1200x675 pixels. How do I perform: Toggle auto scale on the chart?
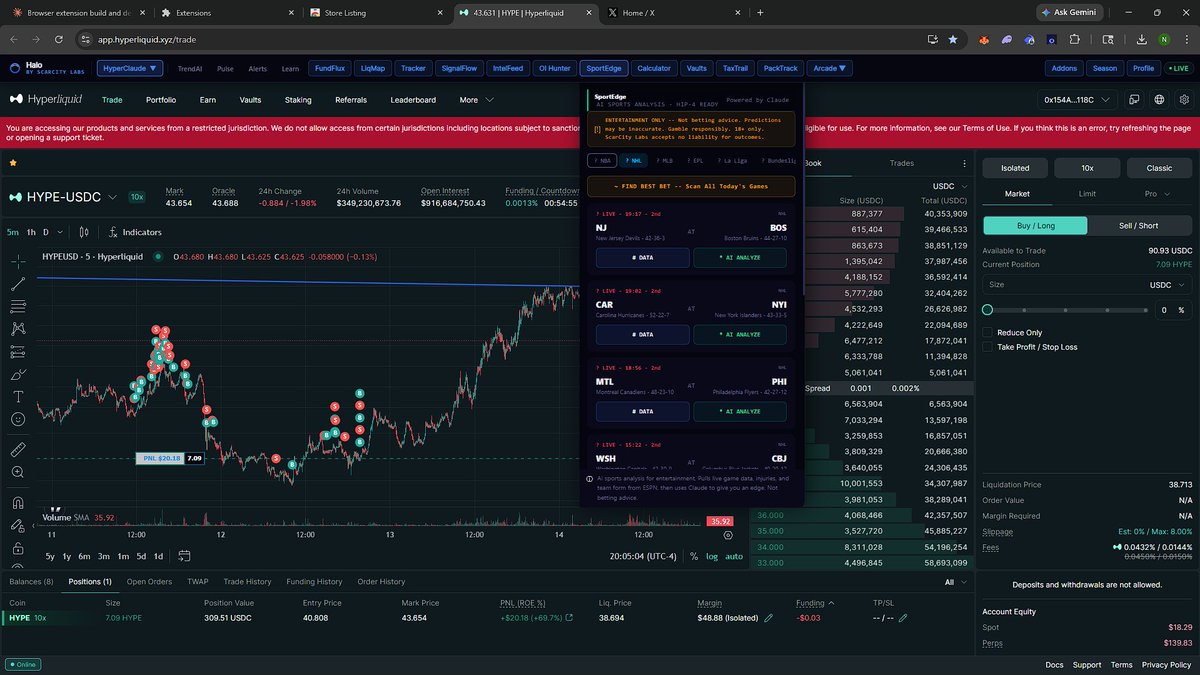point(734,556)
